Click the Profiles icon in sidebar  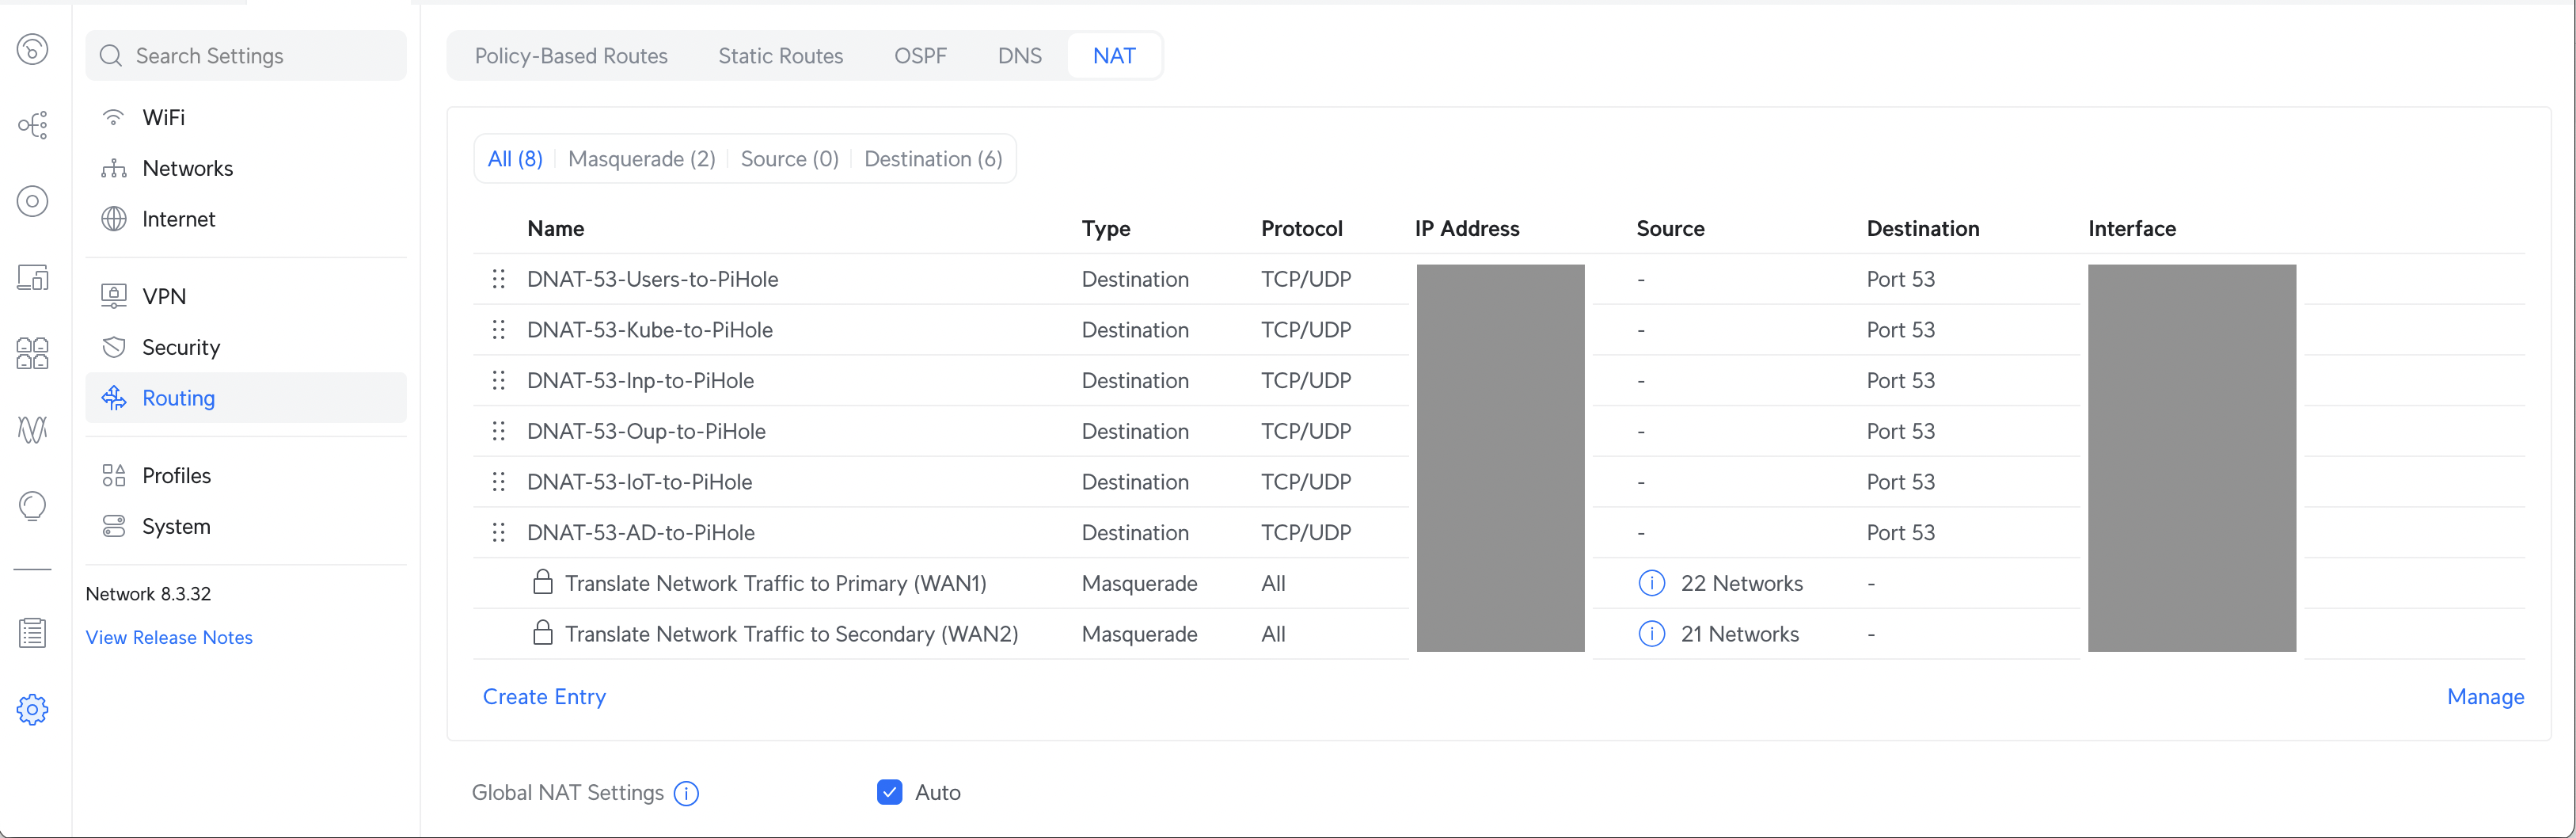click(x=114, y=475)
